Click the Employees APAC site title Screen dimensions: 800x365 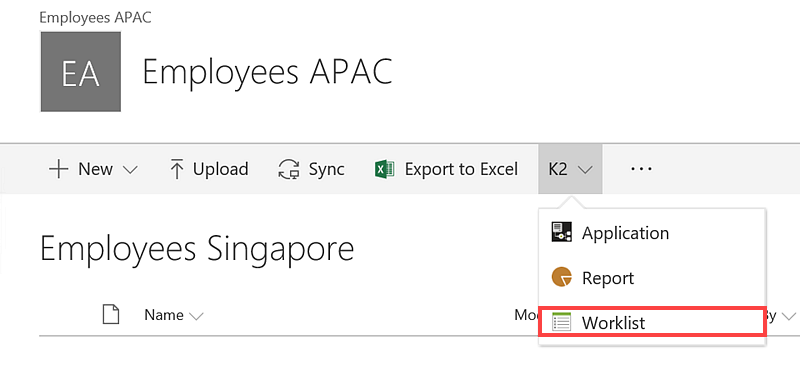(x=267, y=71)
